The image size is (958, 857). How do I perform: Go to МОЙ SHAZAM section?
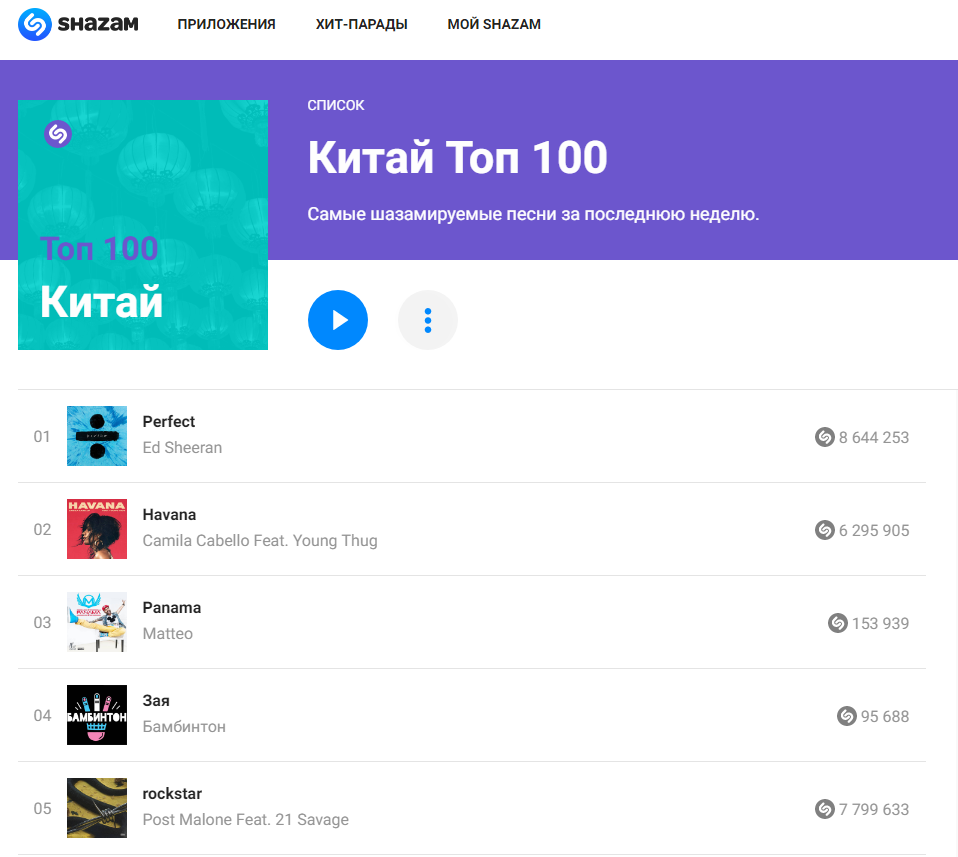494,24
